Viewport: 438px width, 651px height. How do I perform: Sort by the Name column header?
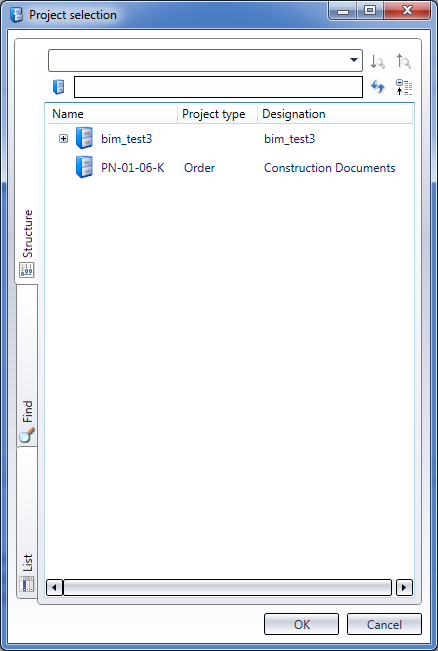(113, 114)
